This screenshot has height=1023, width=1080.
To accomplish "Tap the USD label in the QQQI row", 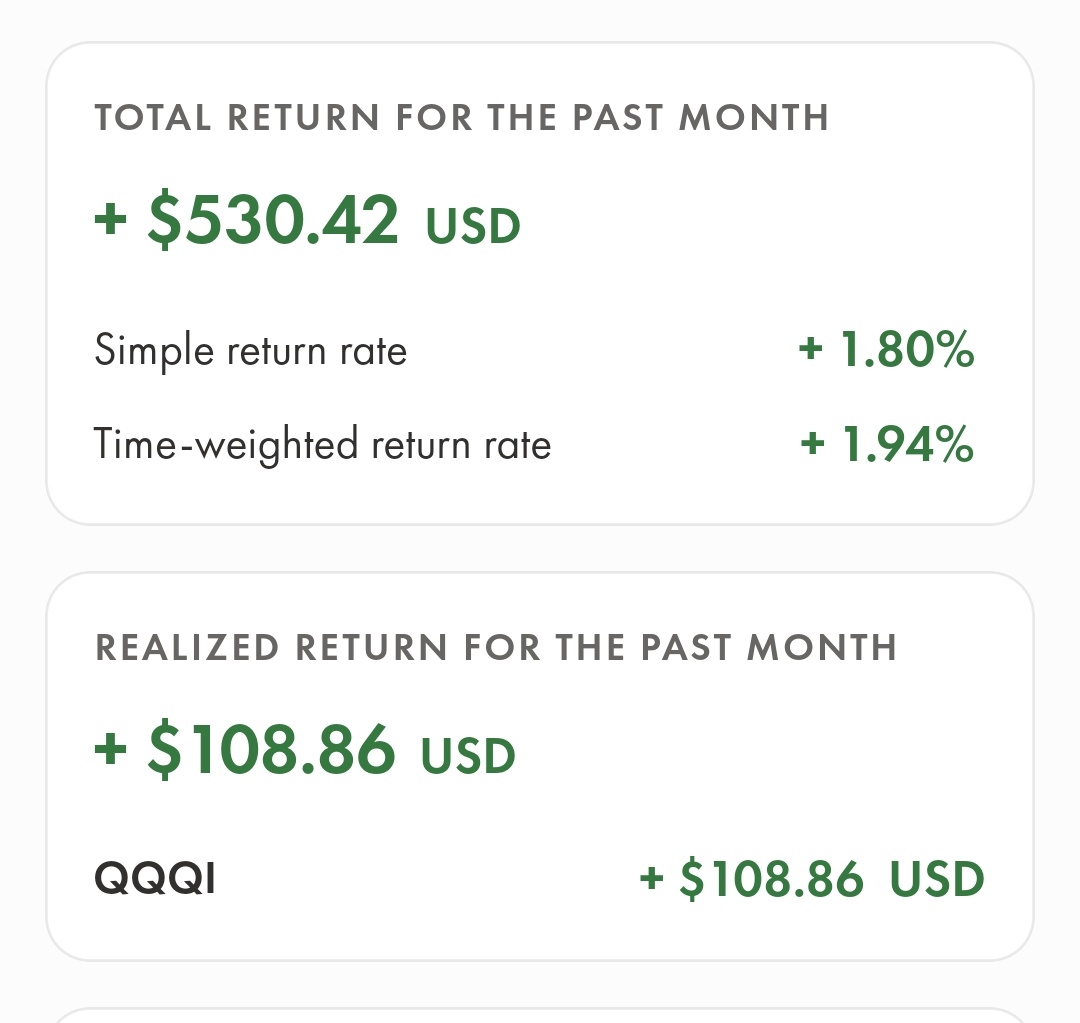I will click(x=937, y=880).
